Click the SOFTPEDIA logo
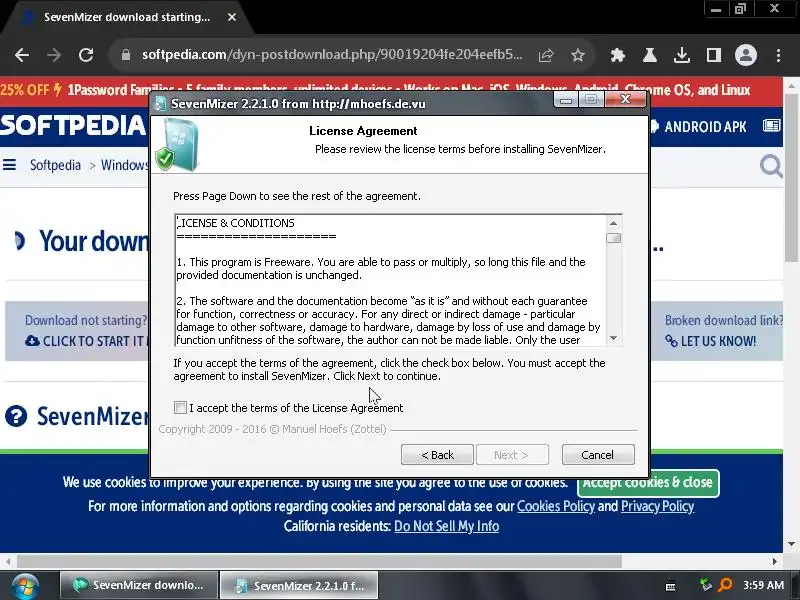 tap(73, 126)
